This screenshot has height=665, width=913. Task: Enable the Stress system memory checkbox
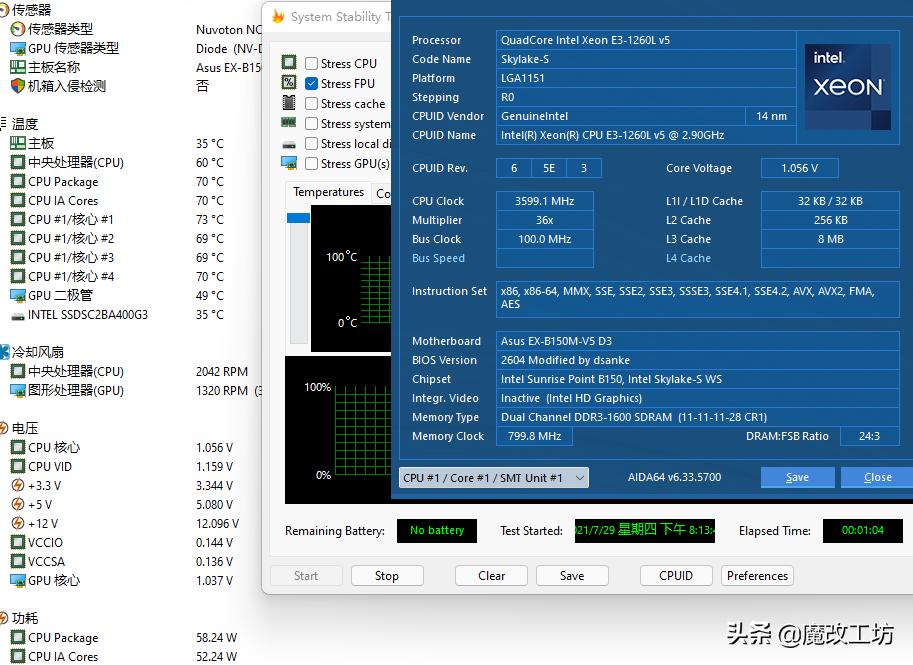312,123
